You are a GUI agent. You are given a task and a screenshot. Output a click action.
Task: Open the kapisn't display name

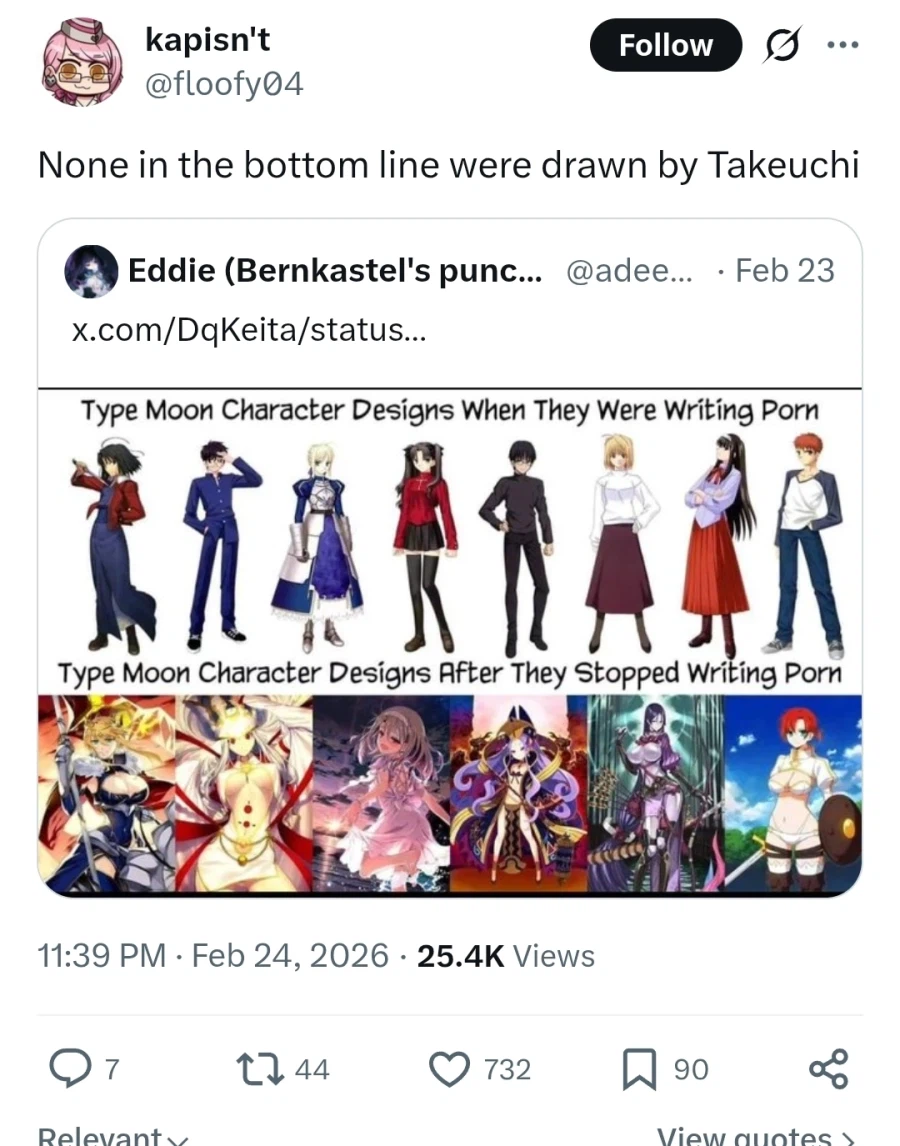(208, 39)
